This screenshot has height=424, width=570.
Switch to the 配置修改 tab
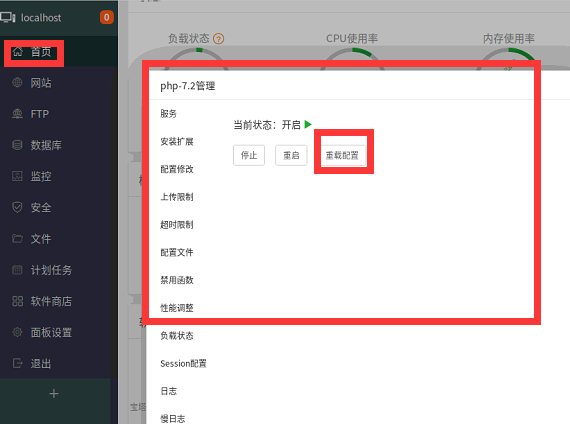[x=177, y=169]
